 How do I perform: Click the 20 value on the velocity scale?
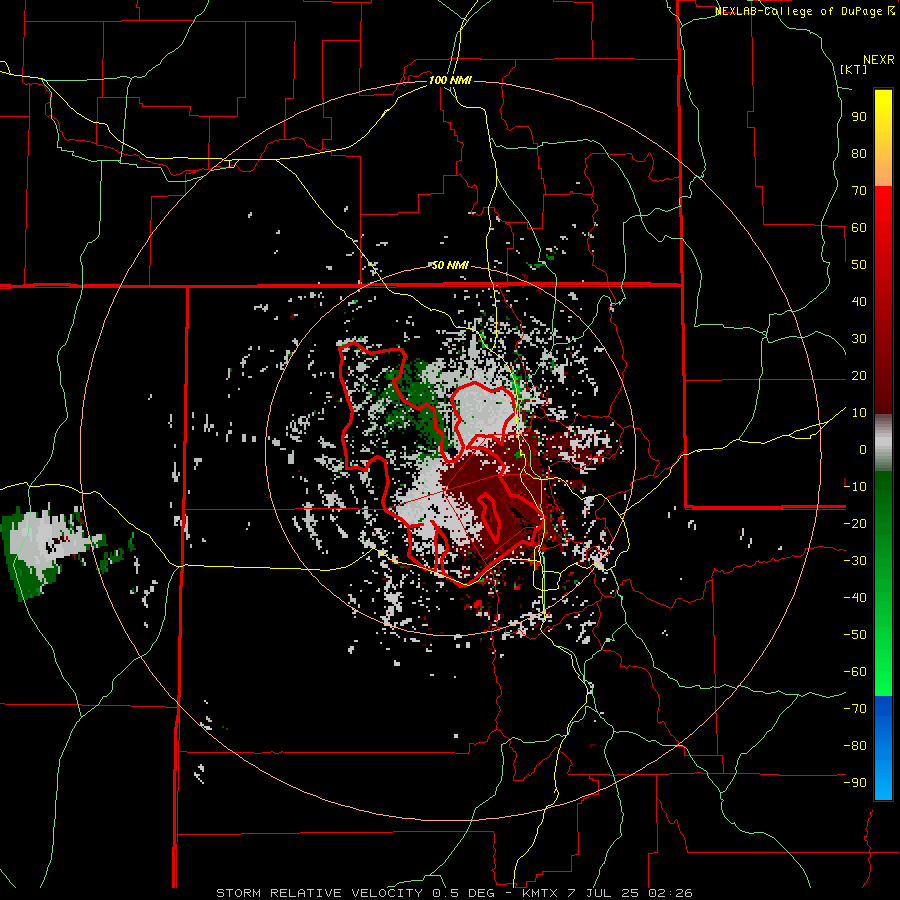[859, 376]
